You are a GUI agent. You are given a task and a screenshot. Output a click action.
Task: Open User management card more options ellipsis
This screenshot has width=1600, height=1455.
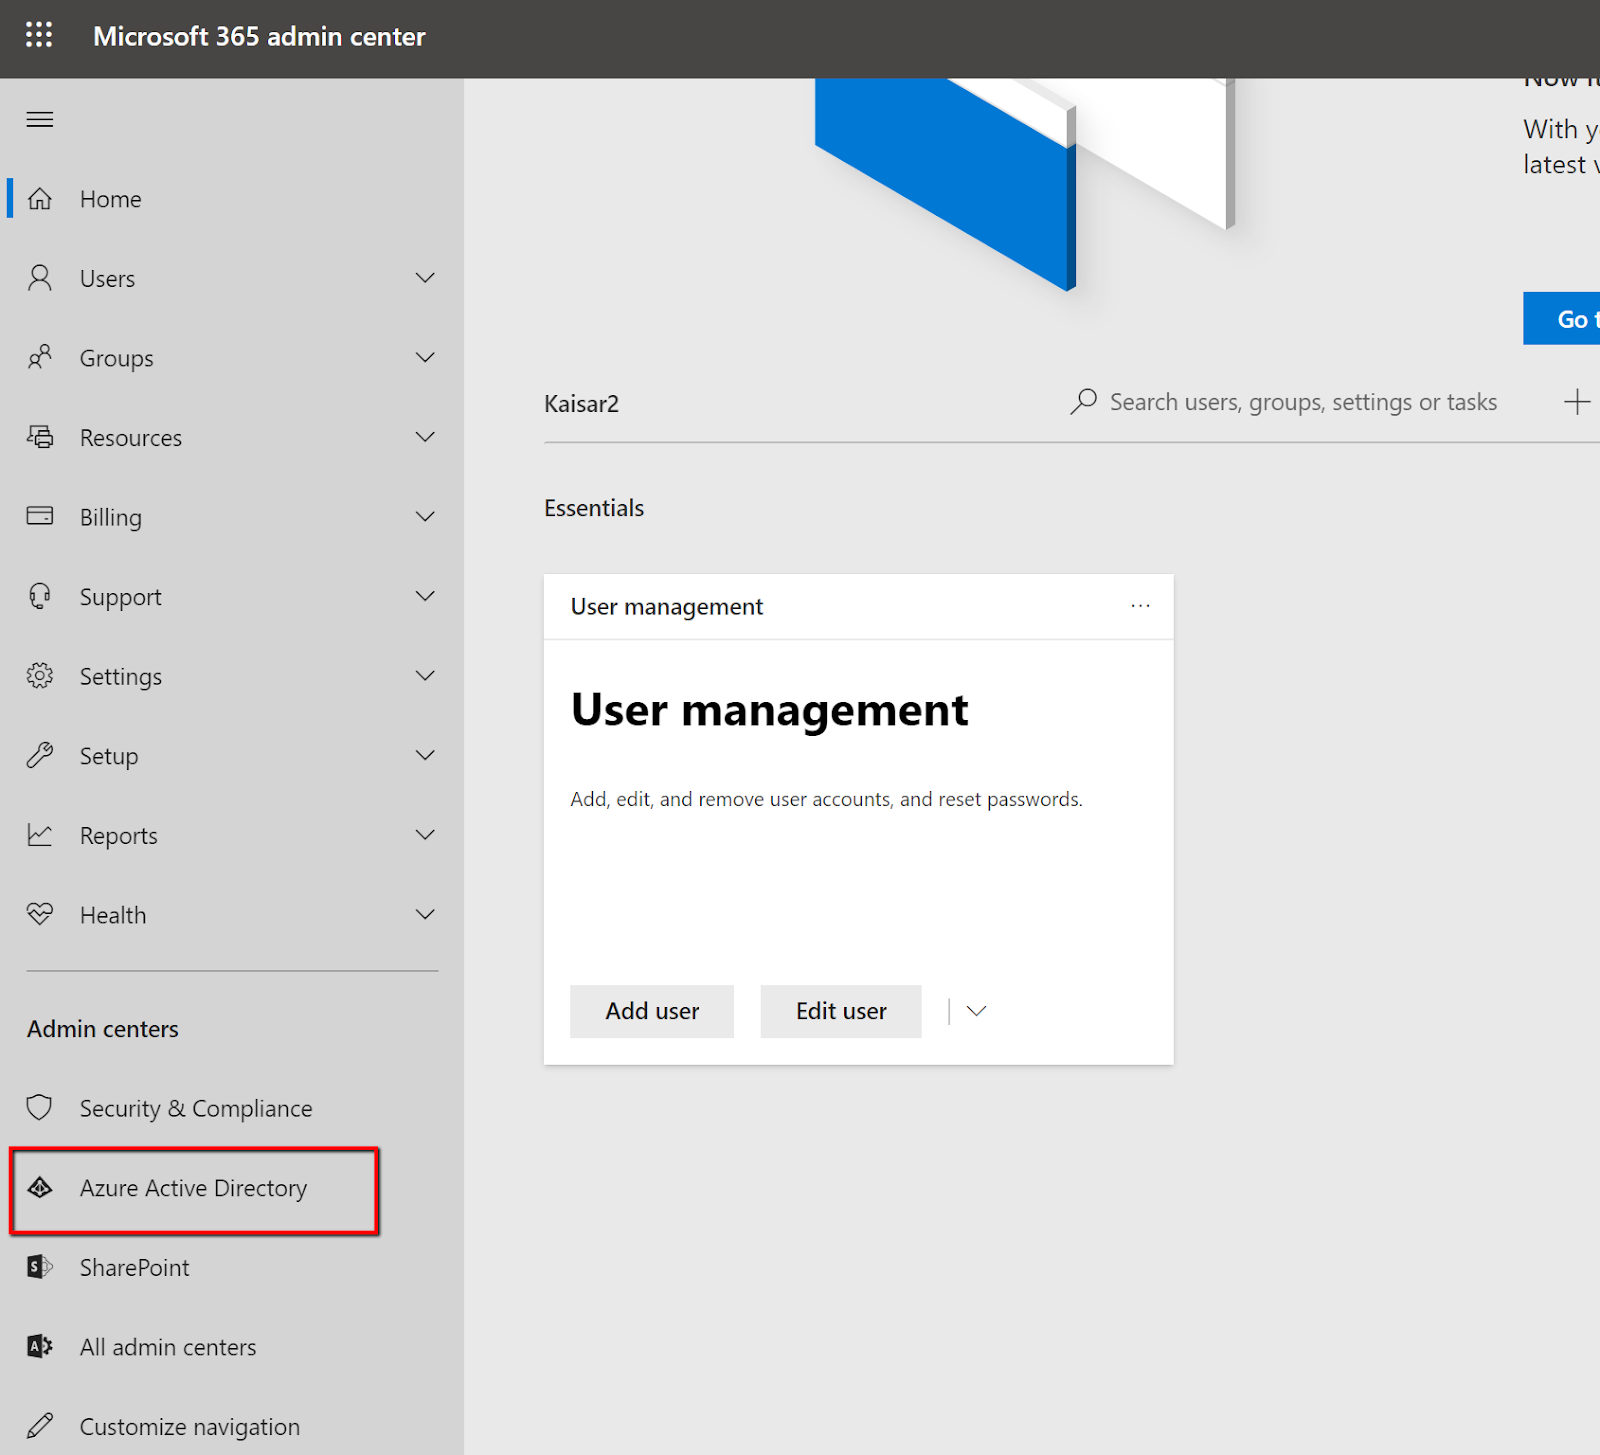pyautogui.click(x=1140, y=606)
